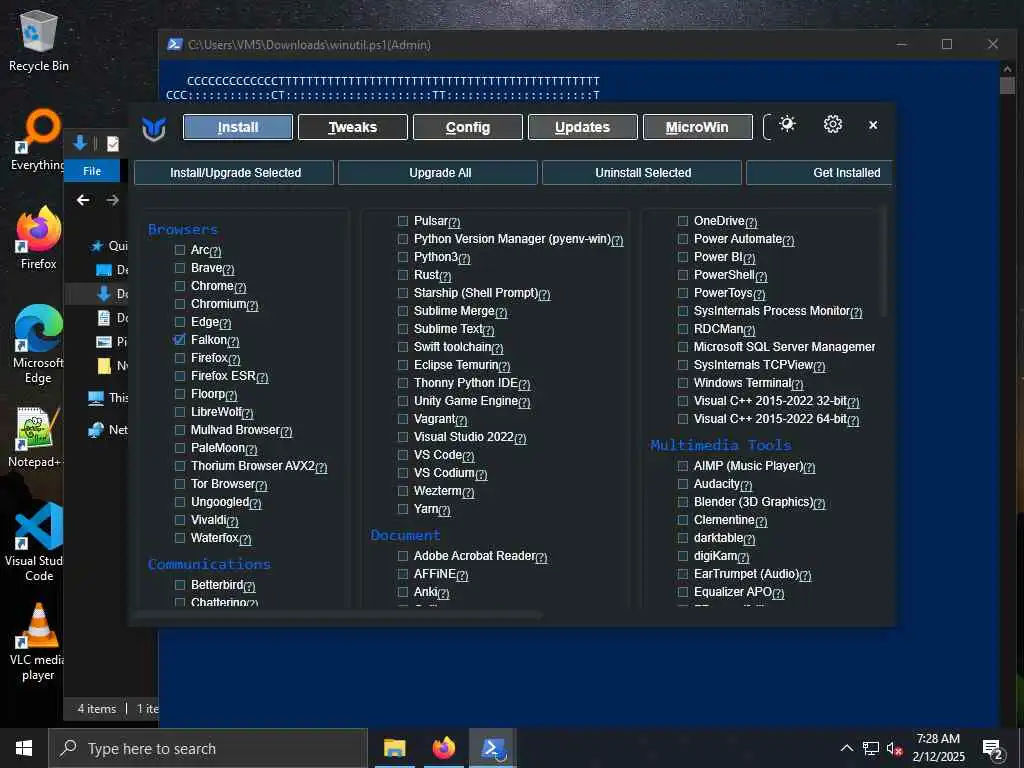Check the Mullvad Browser checkbox
Image resolution: width=1024 pixels, height=768 pixels.
click(x=180, y=430)
